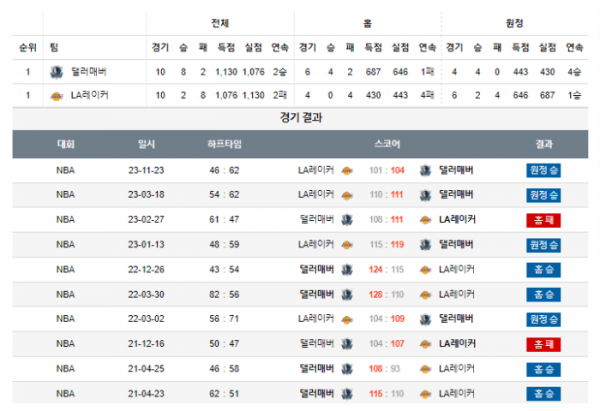Click score 108 : 111 for 23-02-27
The height and width of the screenshot is (411, 600).
[386, 220]
